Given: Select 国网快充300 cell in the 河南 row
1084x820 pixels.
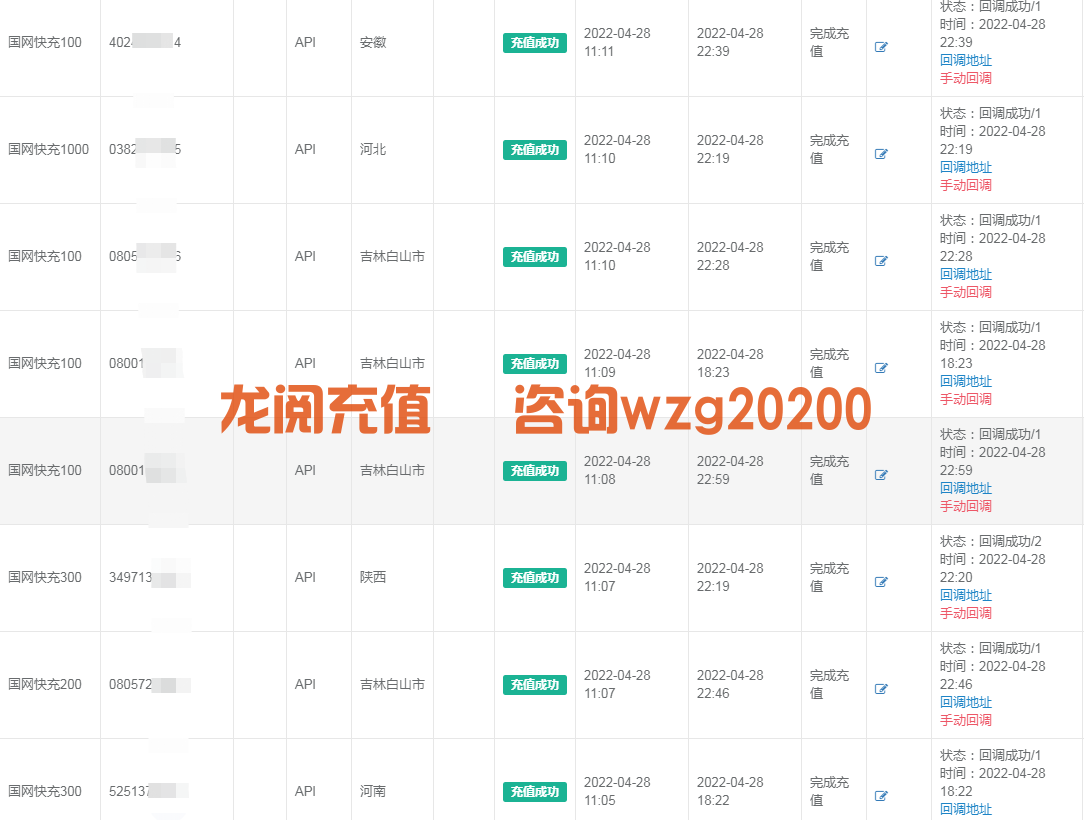Looking at the screenshot, I should [45, 792].
